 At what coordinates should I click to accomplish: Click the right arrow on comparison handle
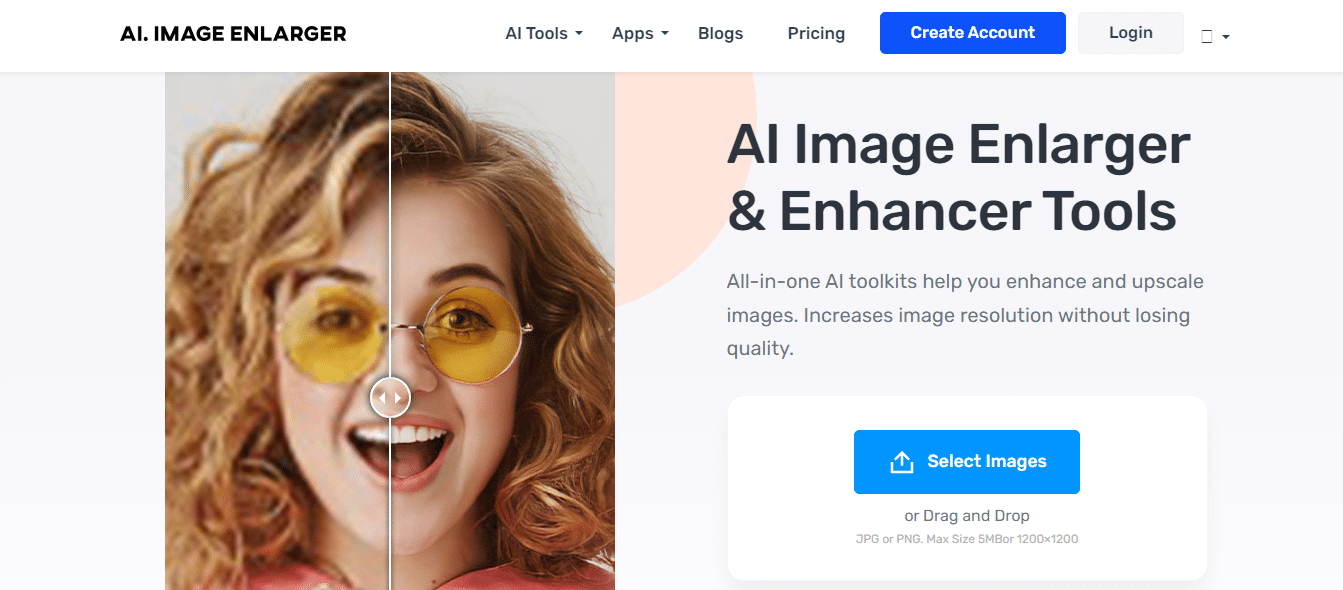(x=398, y=398)
